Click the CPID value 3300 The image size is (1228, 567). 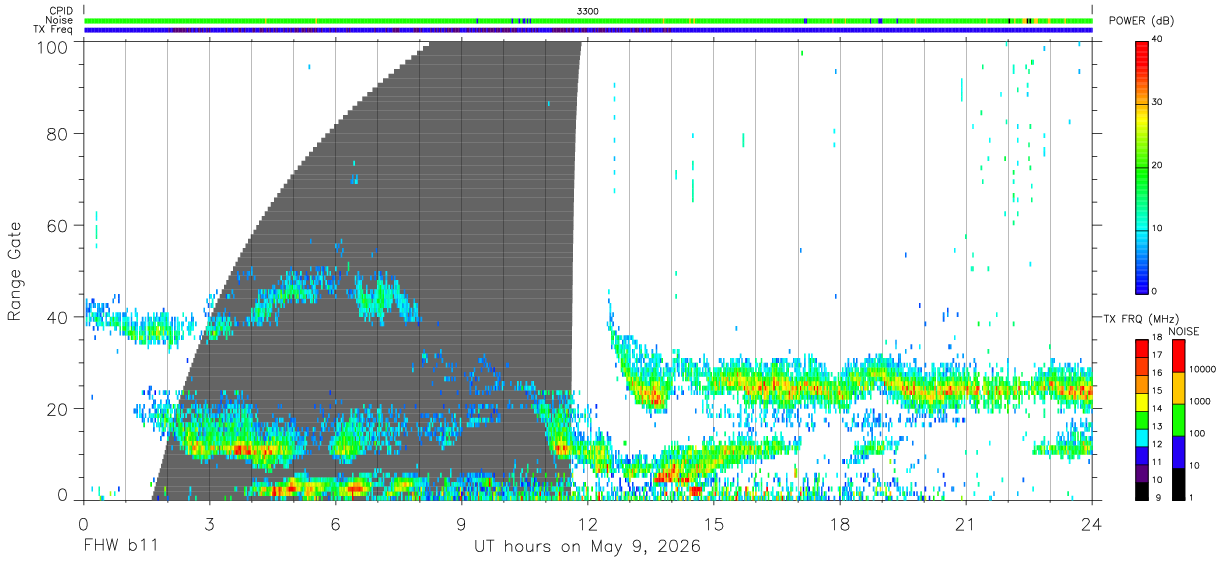coord(589,11)
